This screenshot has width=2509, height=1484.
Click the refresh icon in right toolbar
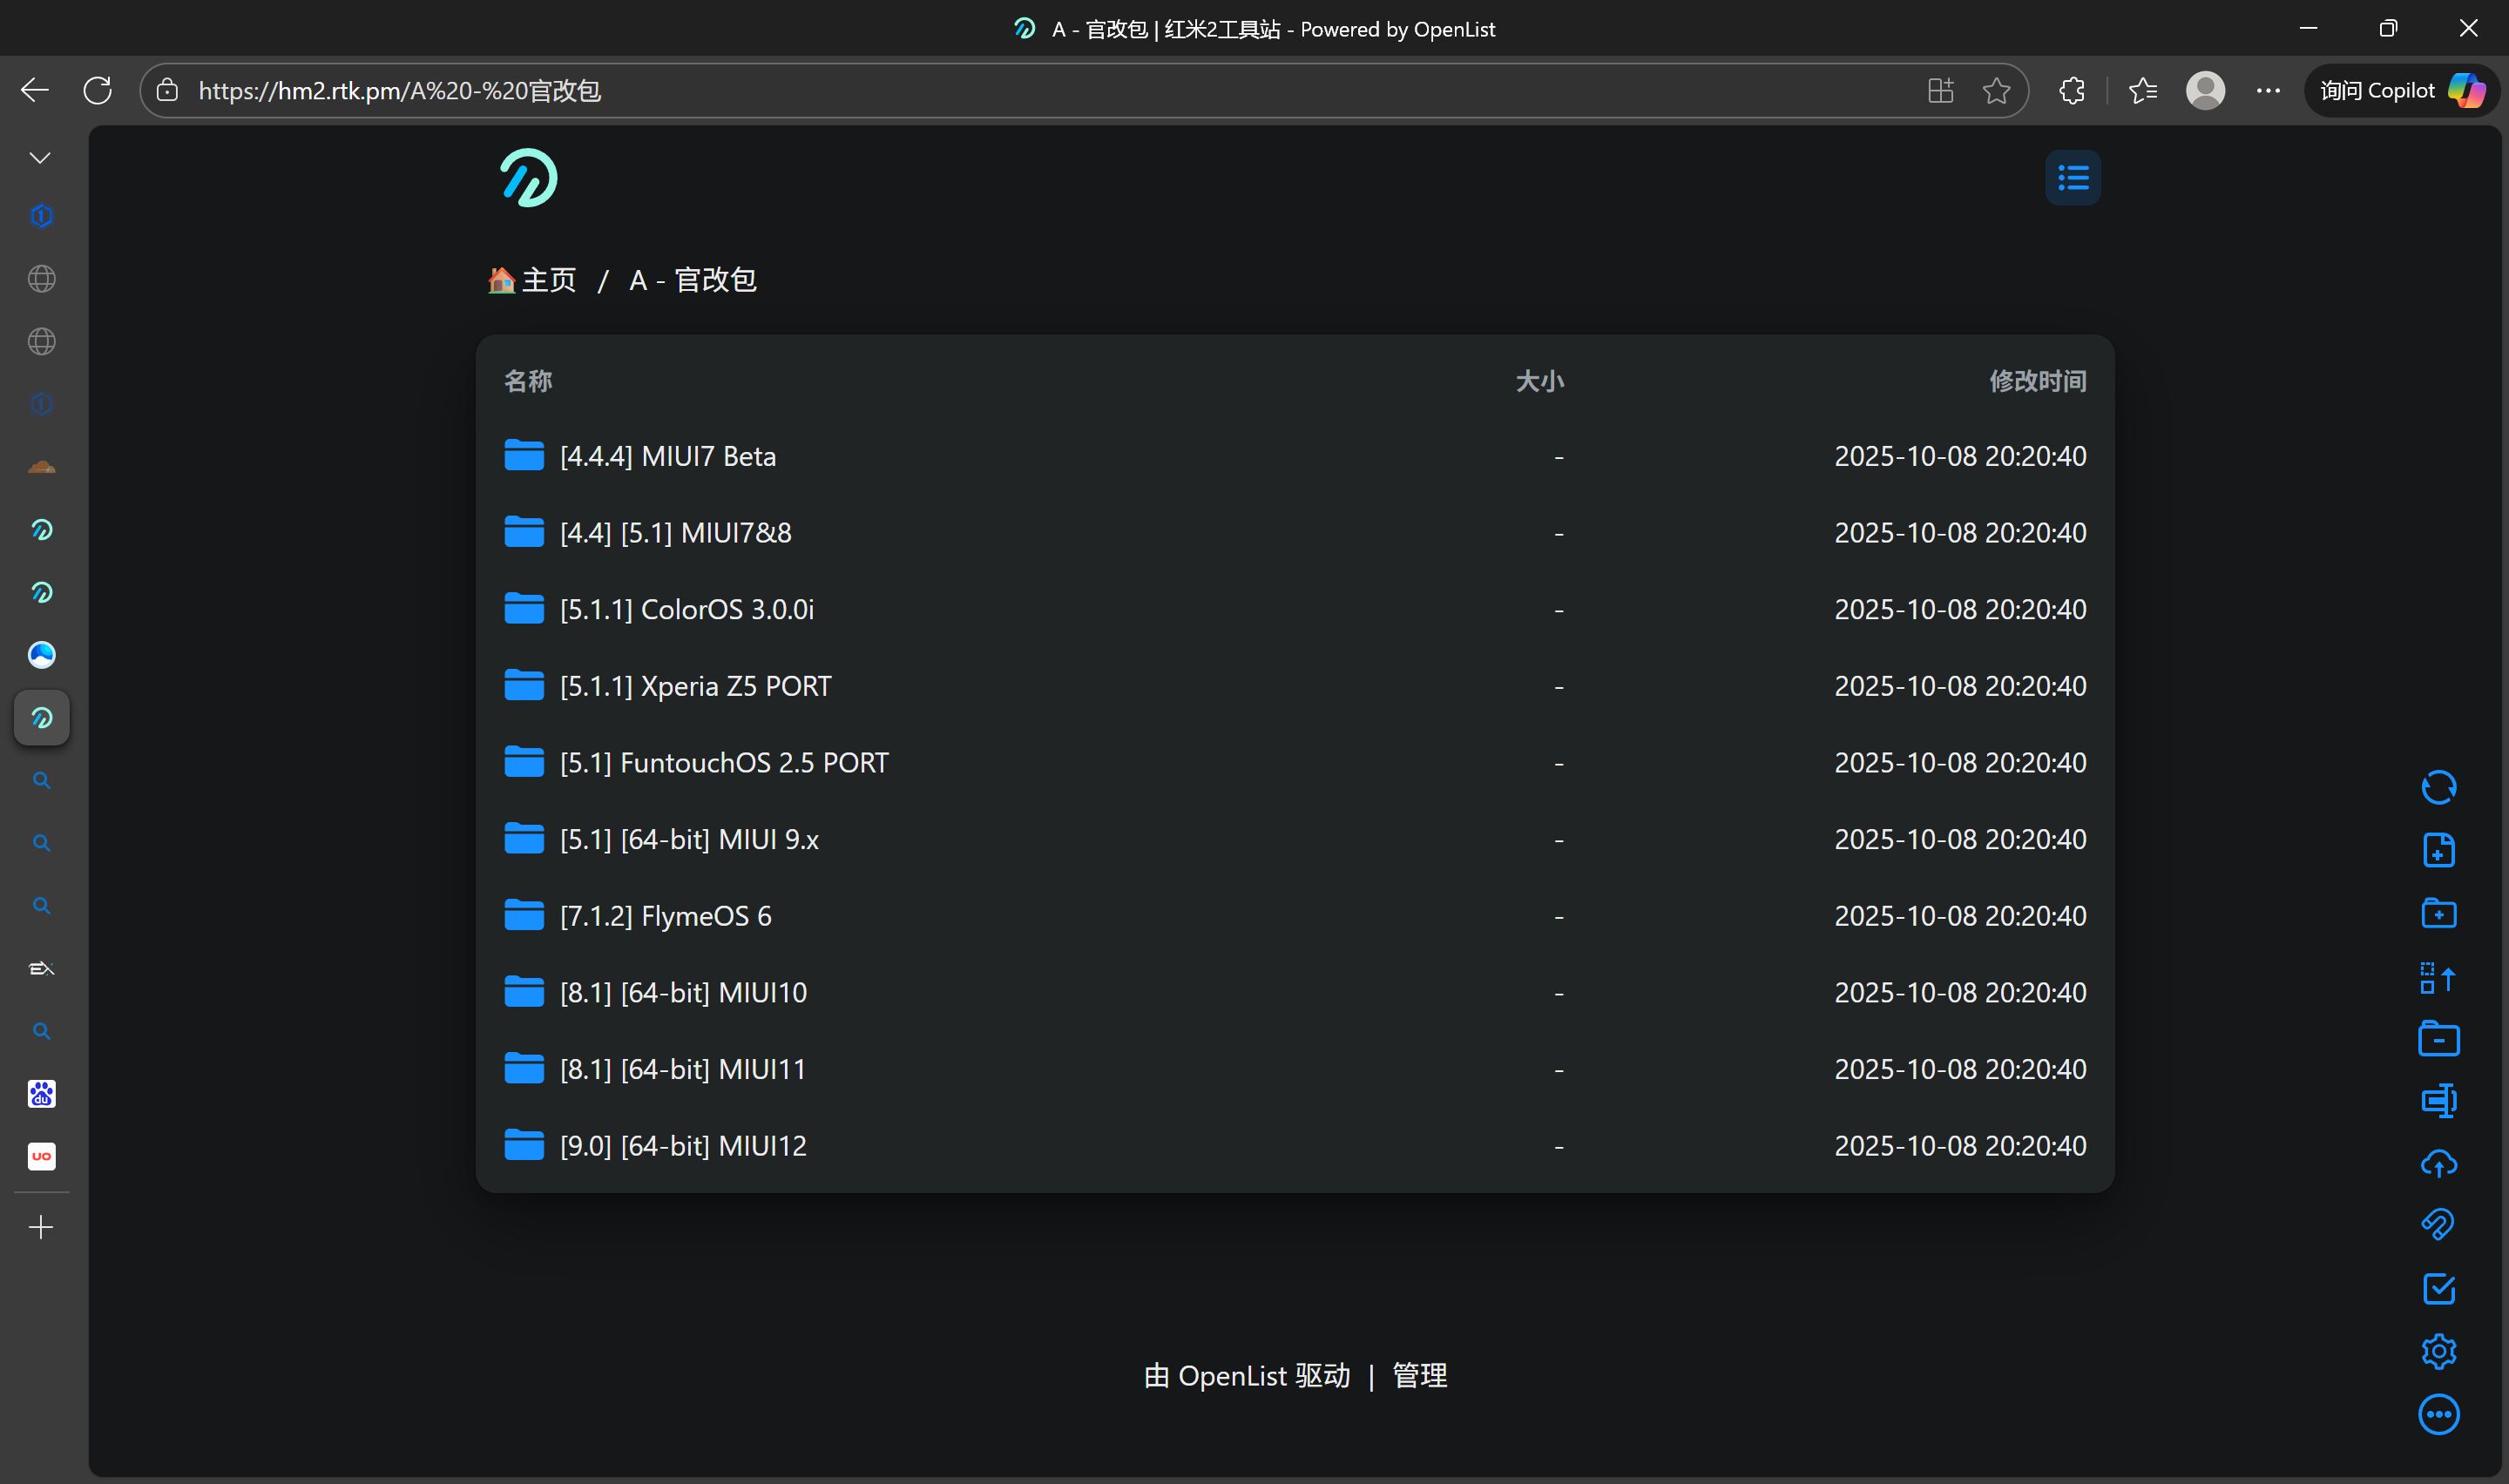[2438, 787]
